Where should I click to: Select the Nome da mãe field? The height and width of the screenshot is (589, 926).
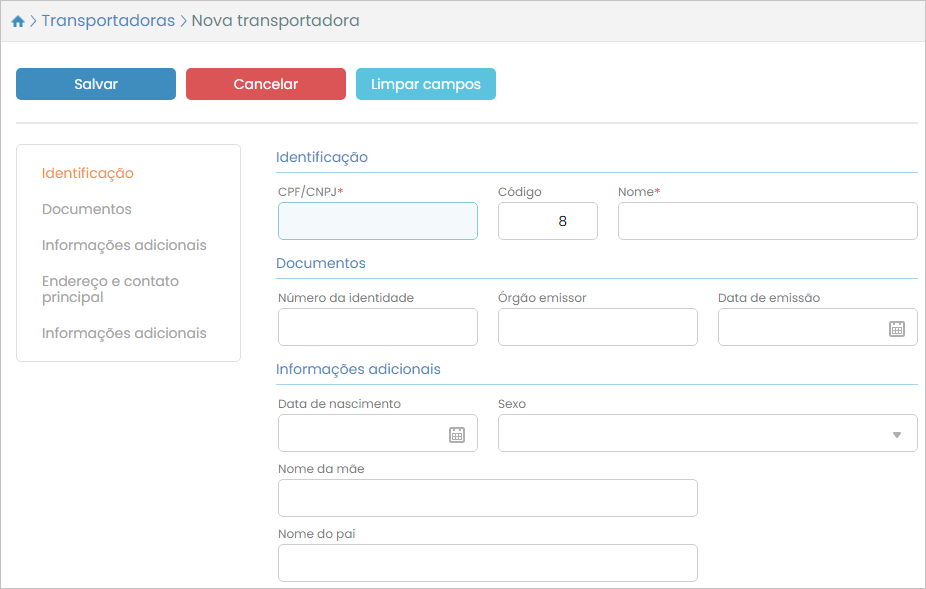(x=487, y=498)
